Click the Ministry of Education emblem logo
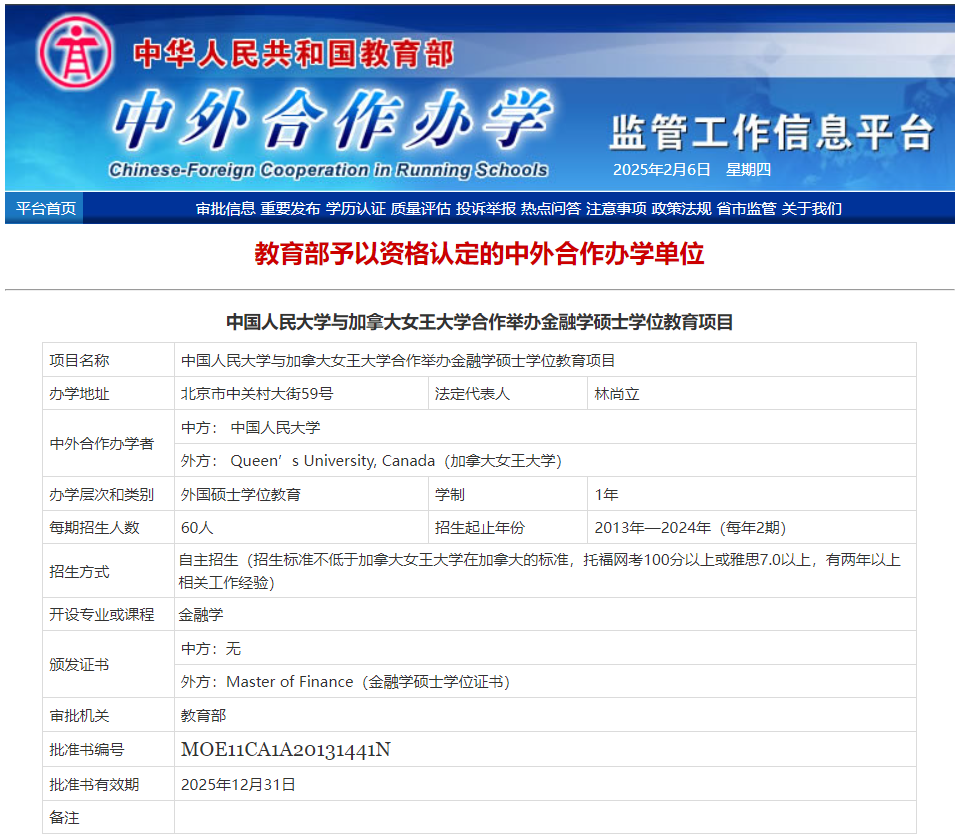 (x=75, y=53)
